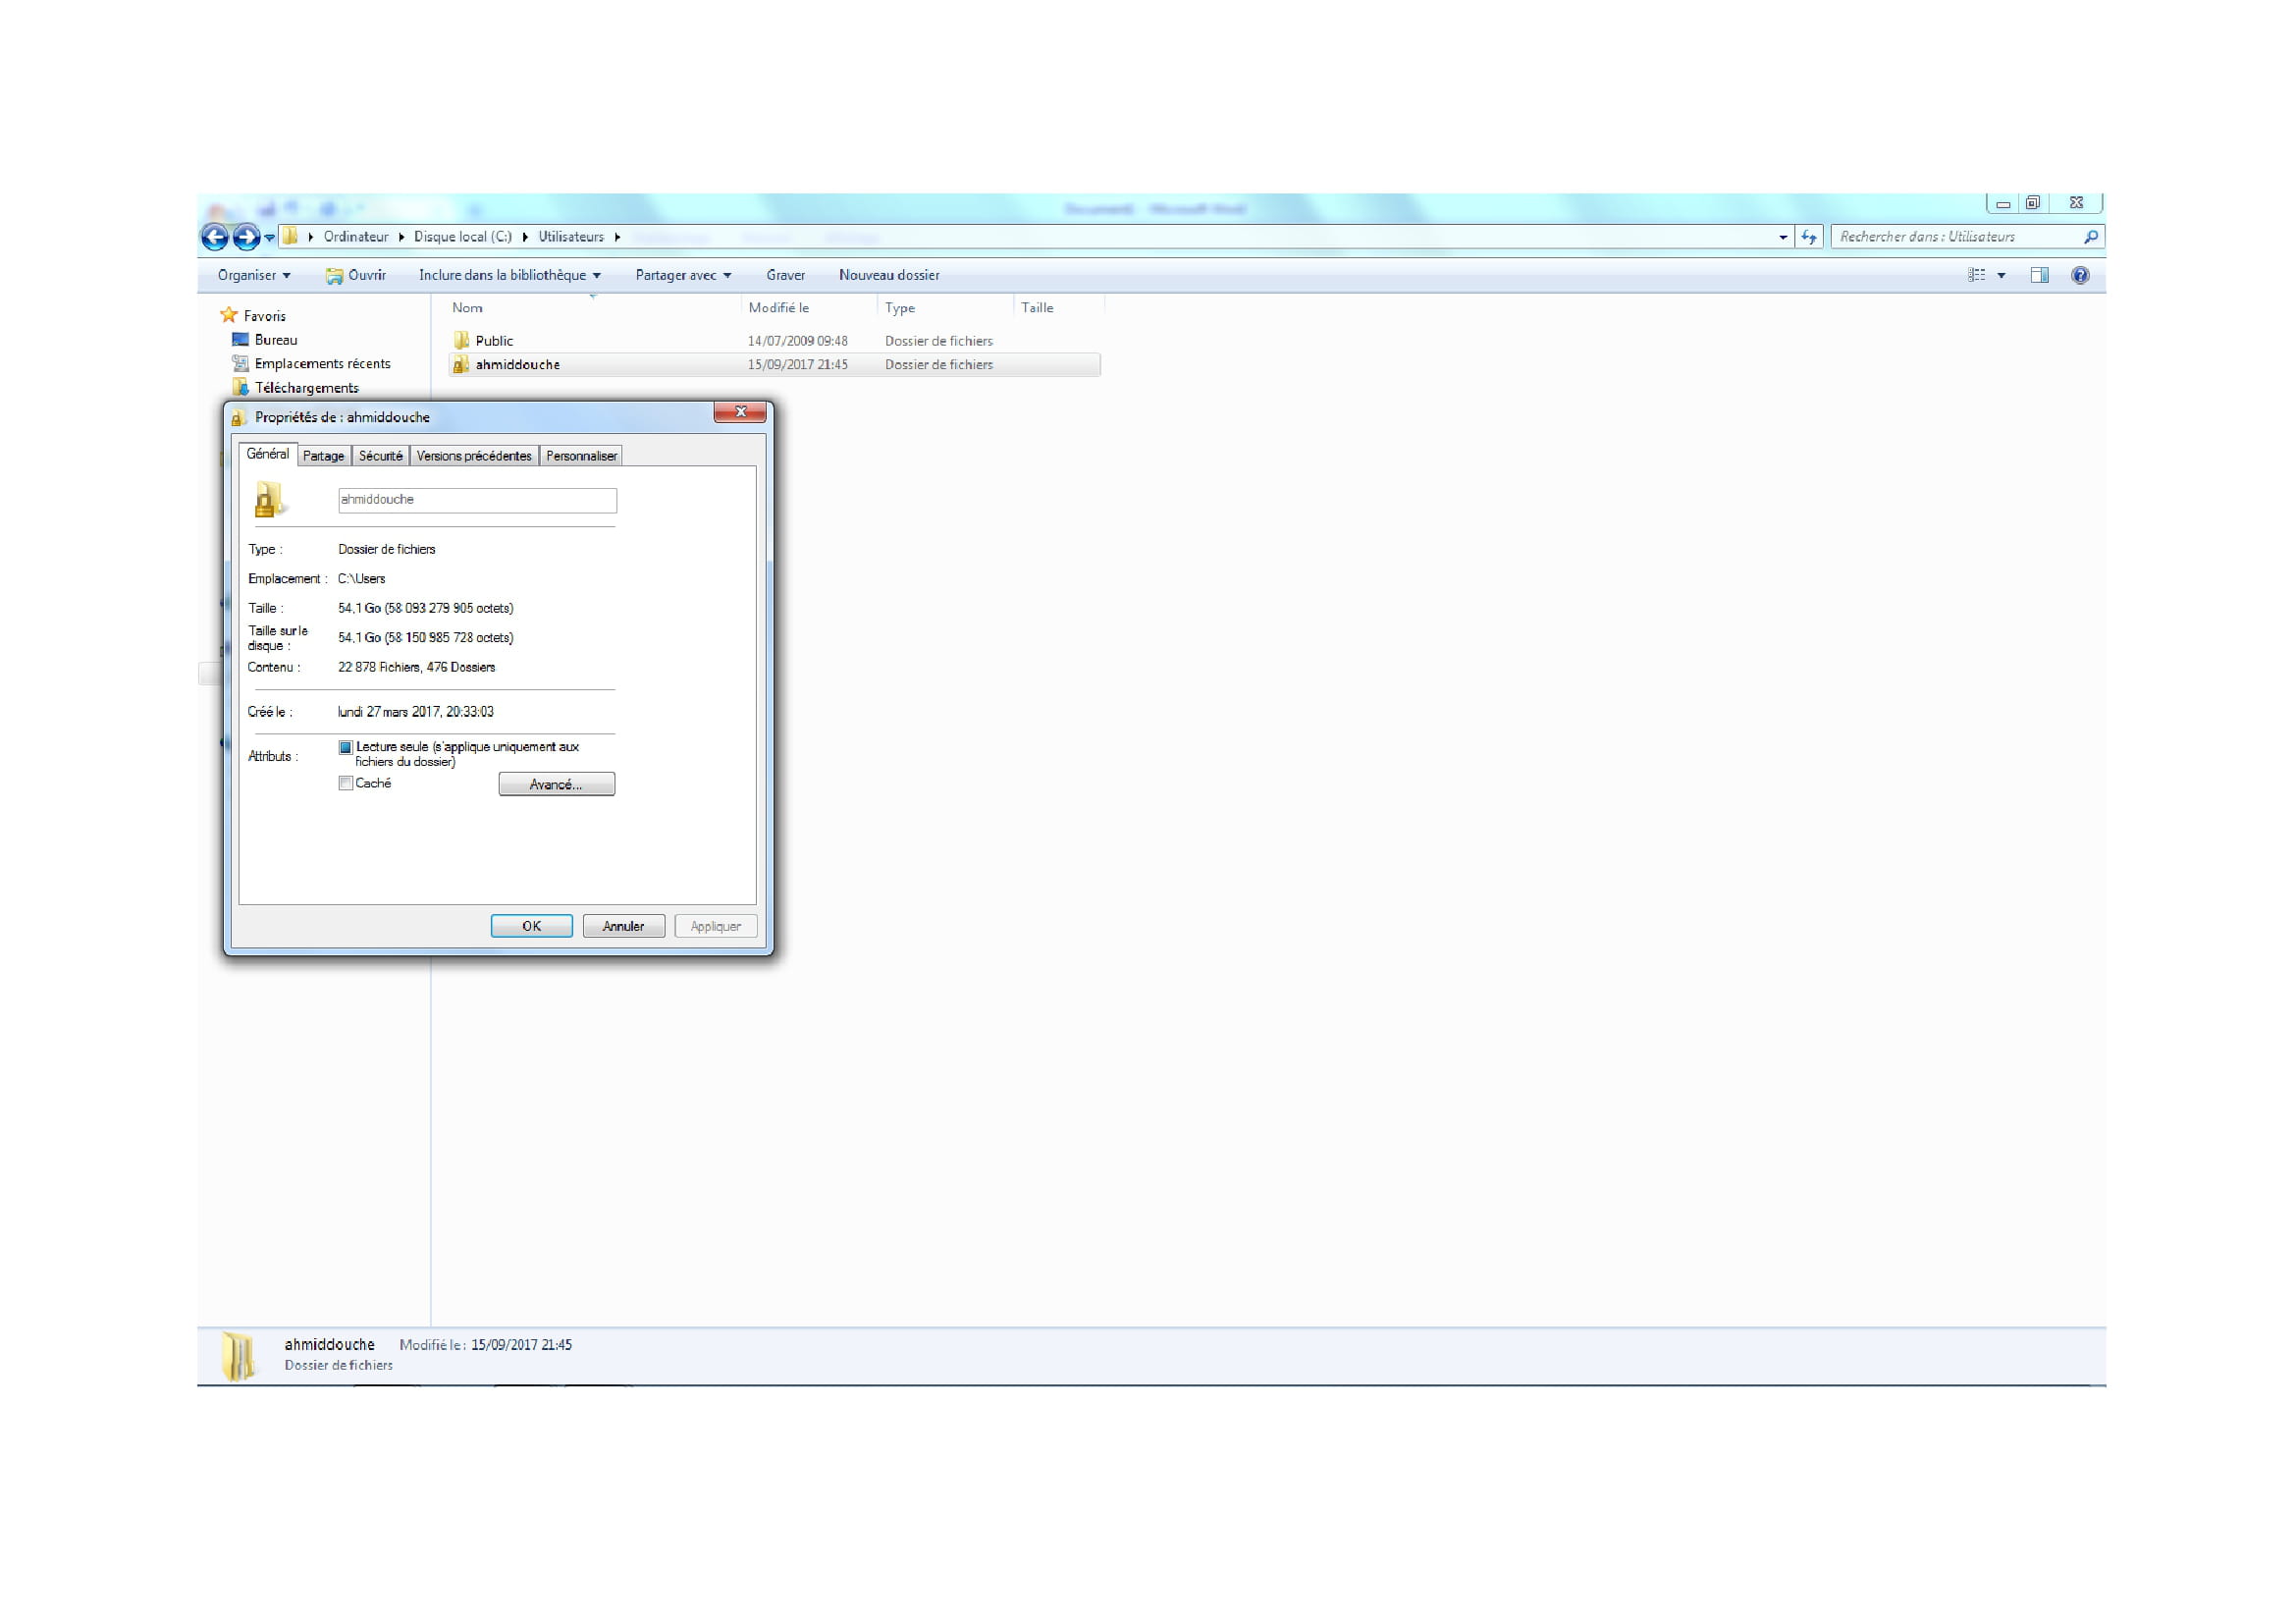Change the view with the view icon

1977,275
